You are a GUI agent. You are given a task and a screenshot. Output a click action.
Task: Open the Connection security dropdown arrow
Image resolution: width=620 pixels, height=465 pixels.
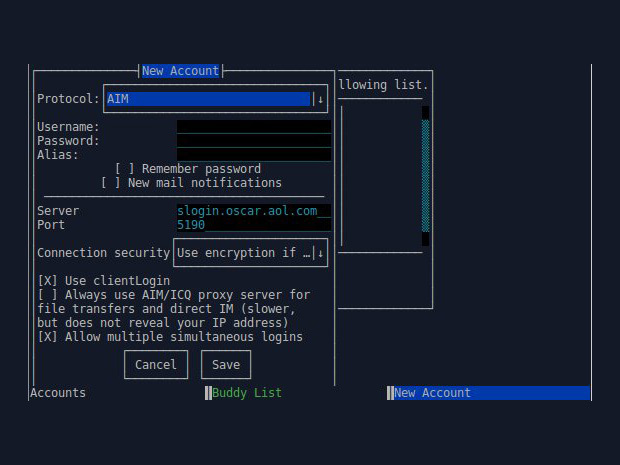click(320, 253)
